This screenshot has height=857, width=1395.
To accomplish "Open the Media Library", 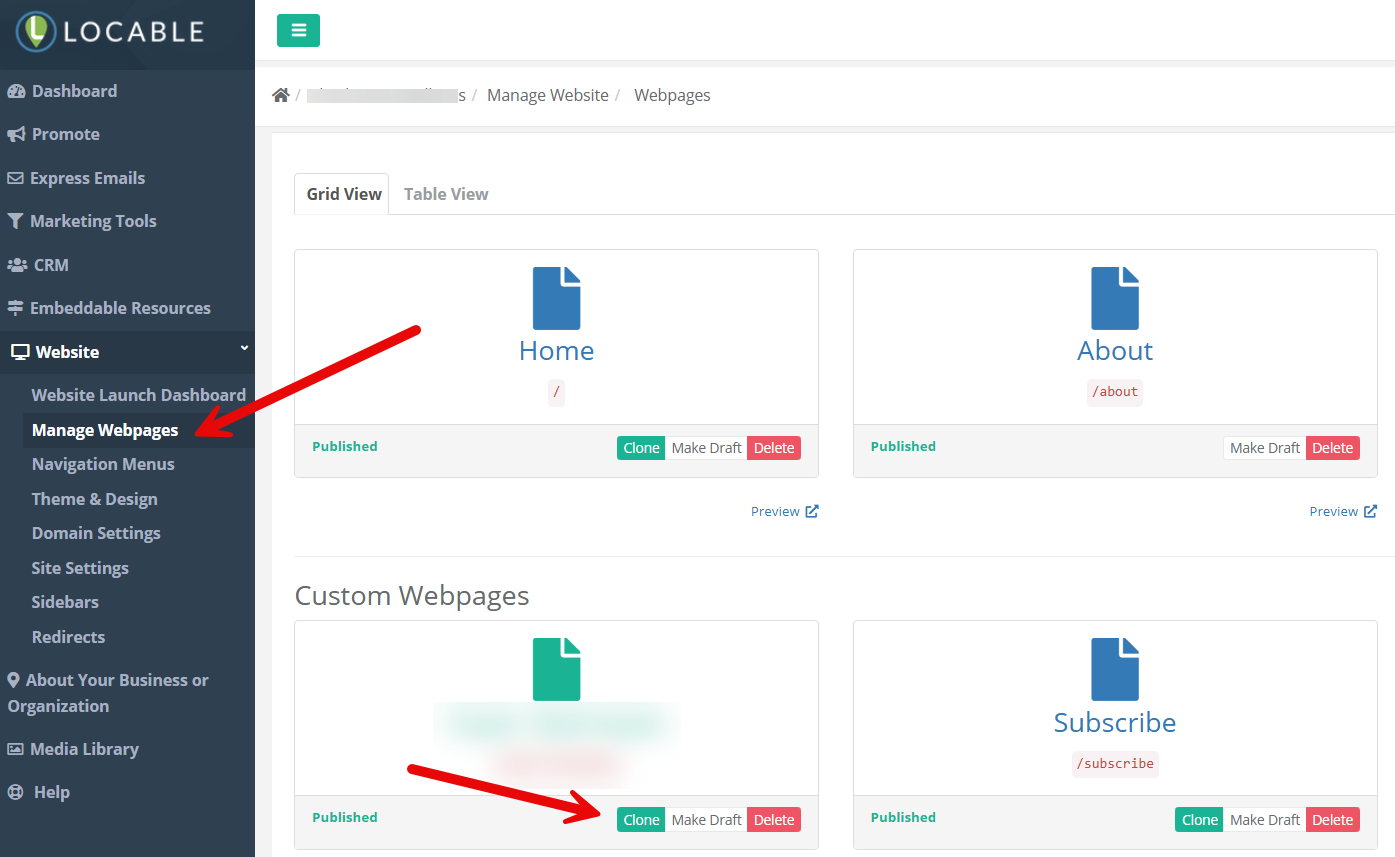I will click(x=84, y=749).
